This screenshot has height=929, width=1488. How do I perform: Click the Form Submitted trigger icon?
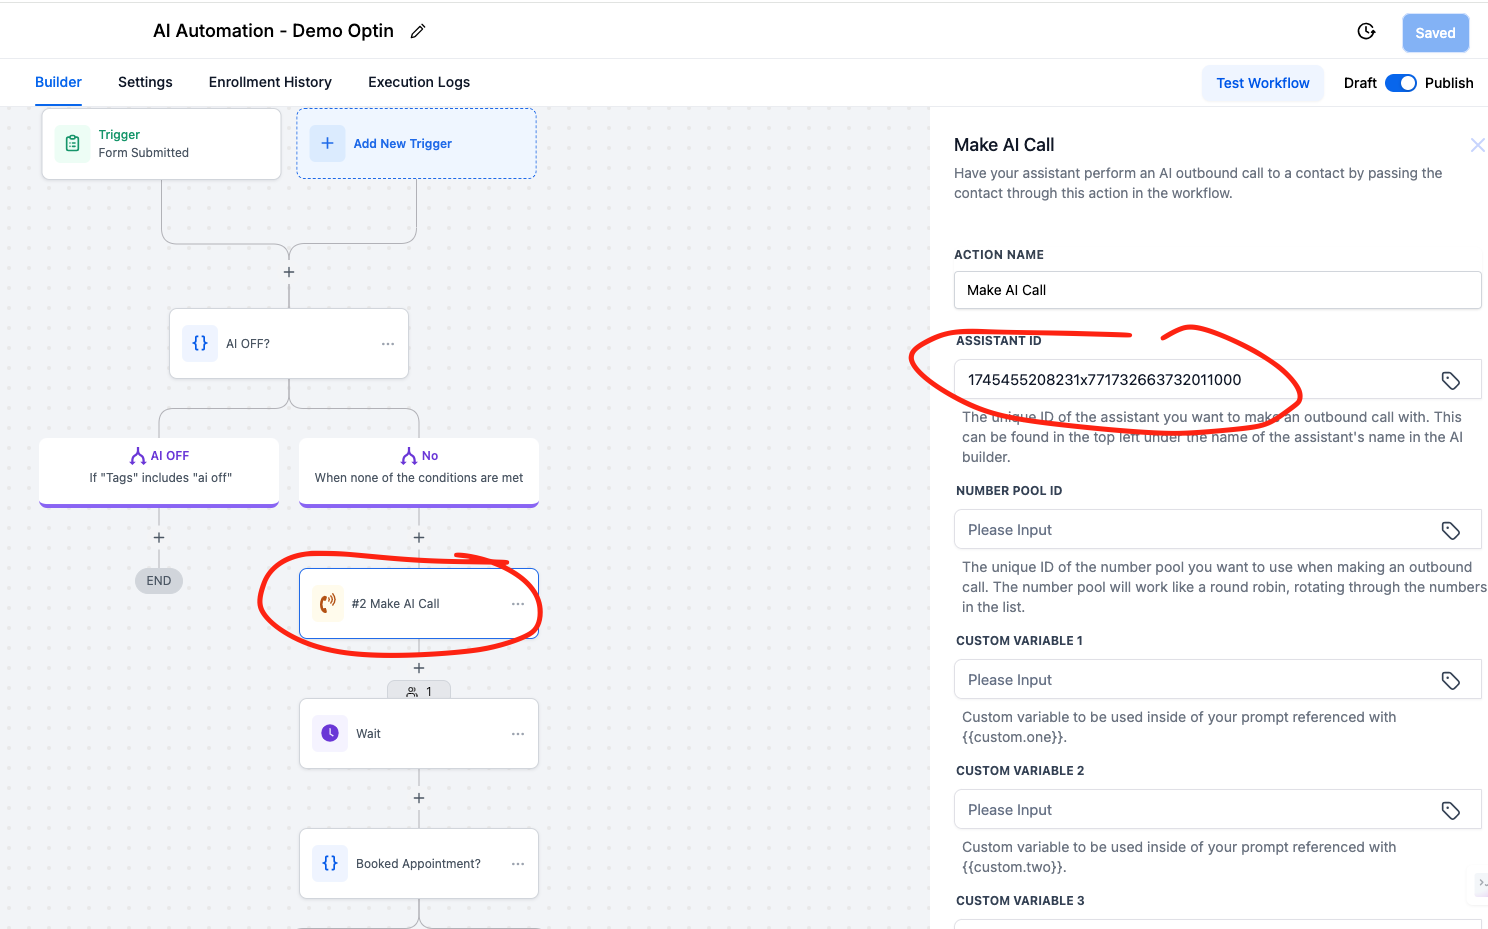71,143
